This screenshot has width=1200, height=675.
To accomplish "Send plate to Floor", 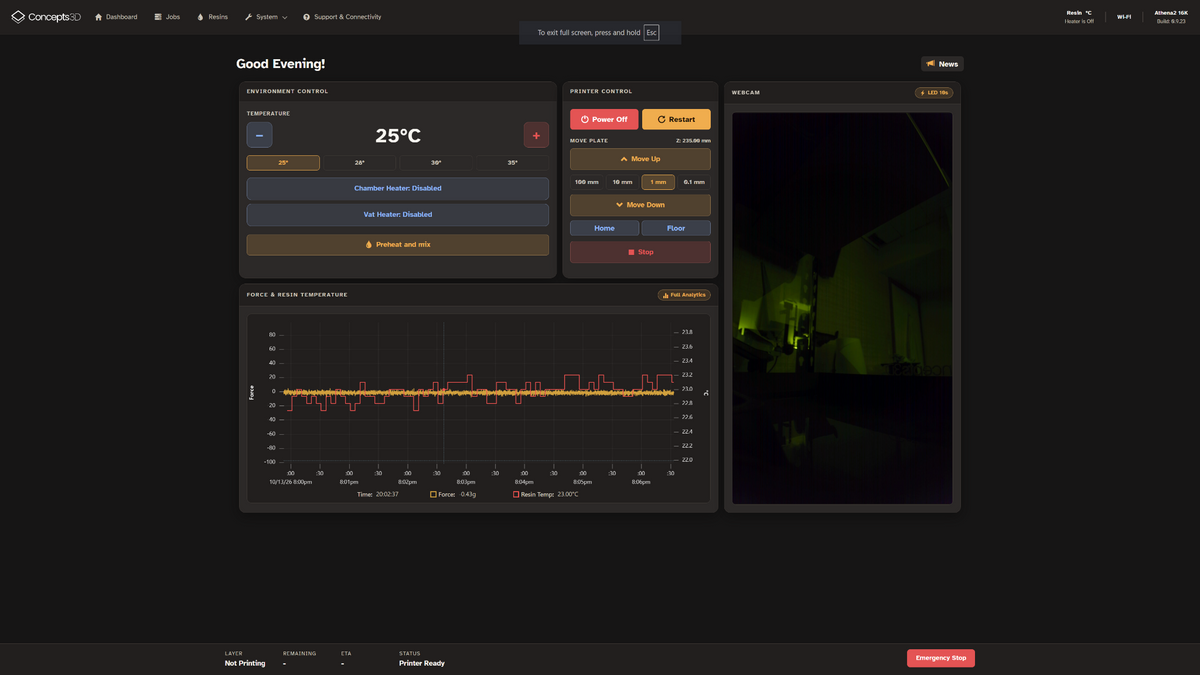I will point(676,228).
